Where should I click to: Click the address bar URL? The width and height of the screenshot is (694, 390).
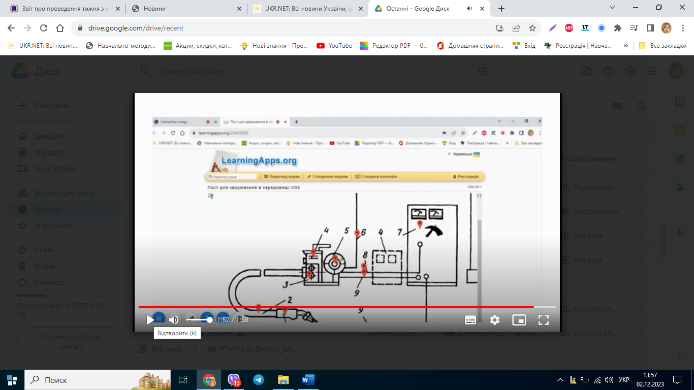(x=136, y=28)
